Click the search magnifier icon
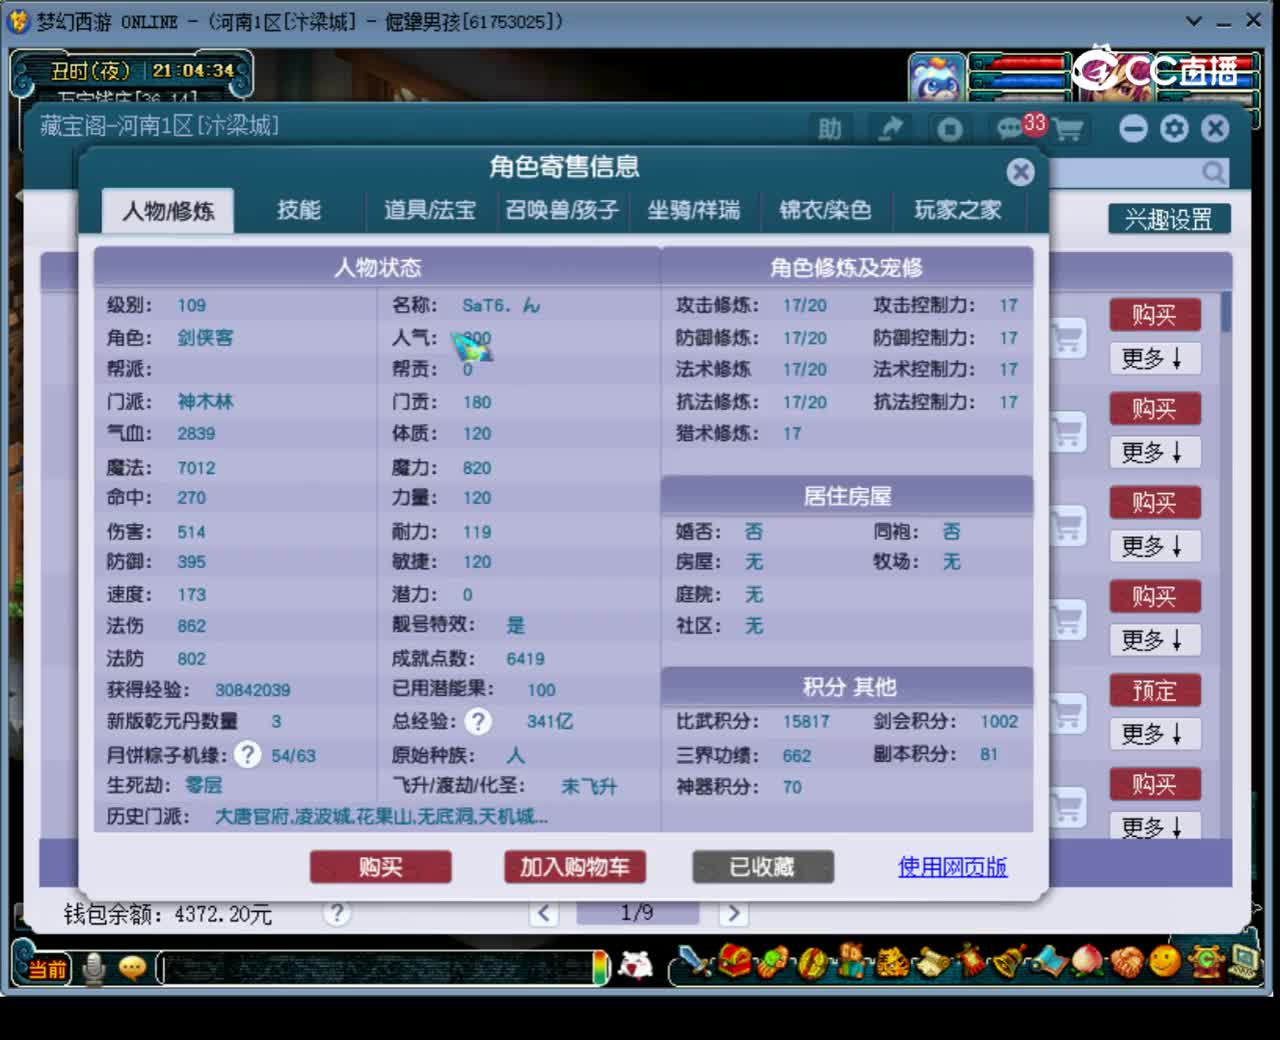The height and width of the screenshot is (1040, 1280). [x=1214, y=173]
